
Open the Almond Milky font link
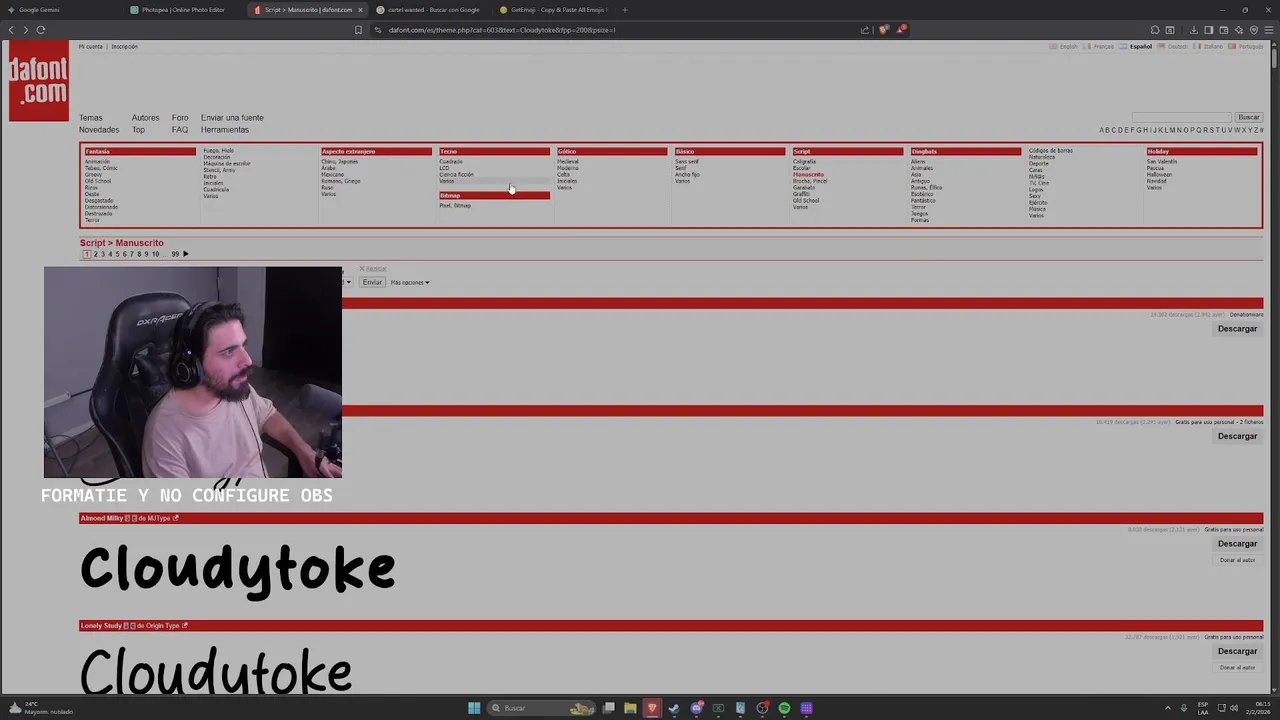pyautogui.click(x=101, y=518)
